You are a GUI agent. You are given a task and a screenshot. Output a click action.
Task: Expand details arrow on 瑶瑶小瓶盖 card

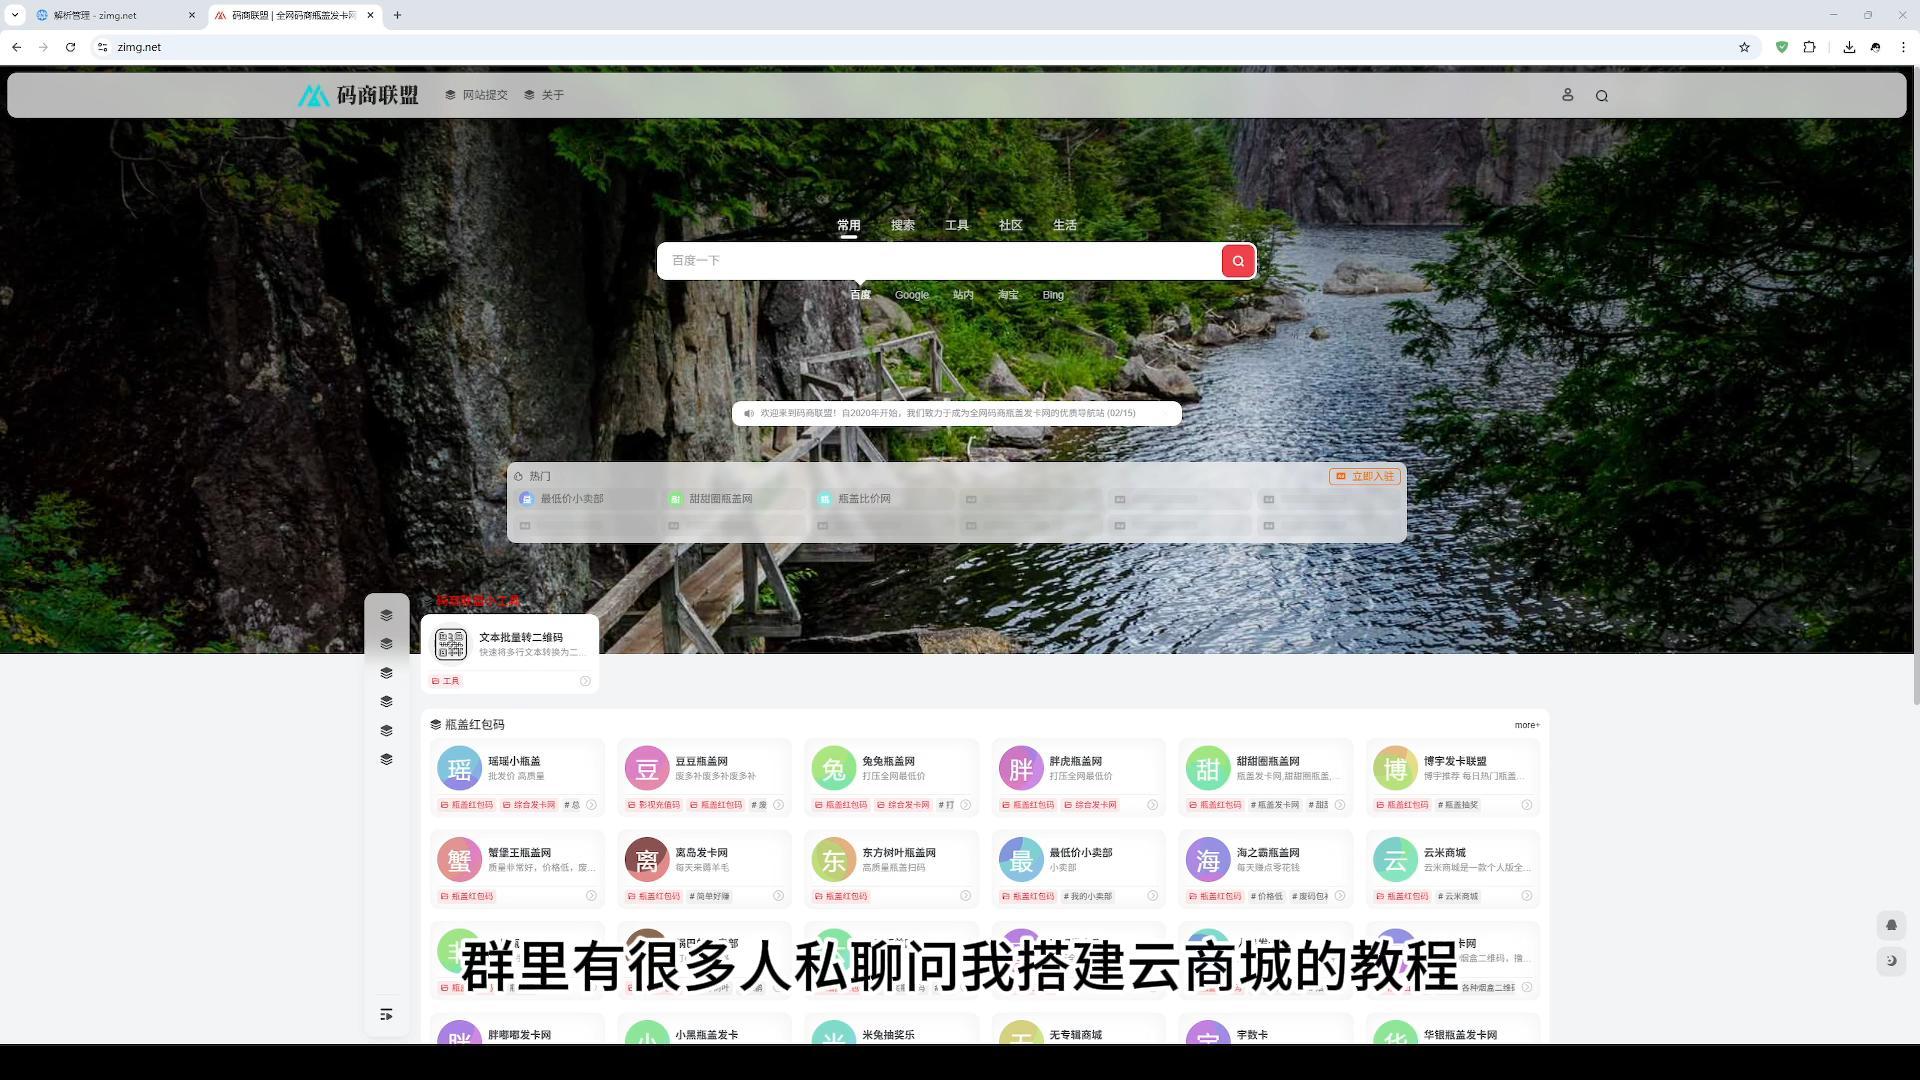[590, 805]
